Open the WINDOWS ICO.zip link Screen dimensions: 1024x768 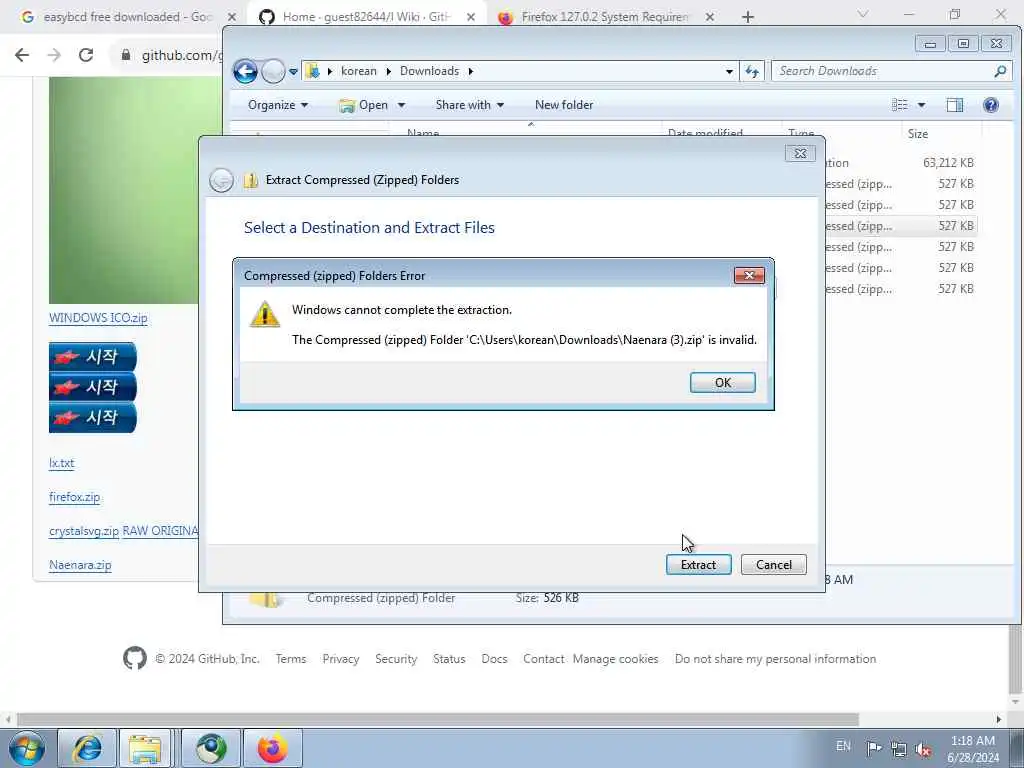pos(98,318)
